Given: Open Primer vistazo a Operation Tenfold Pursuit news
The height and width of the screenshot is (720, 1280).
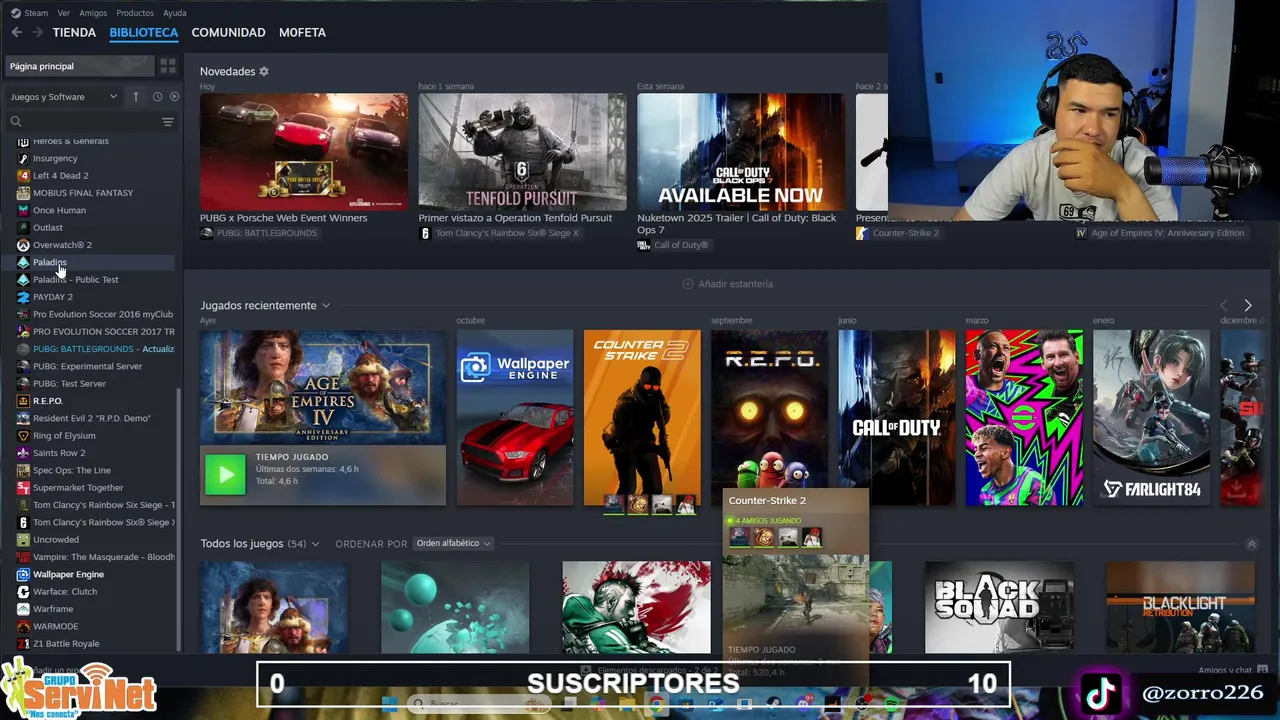Looking at the screenshot, I should pyautogui.click(x=522, y=152).
